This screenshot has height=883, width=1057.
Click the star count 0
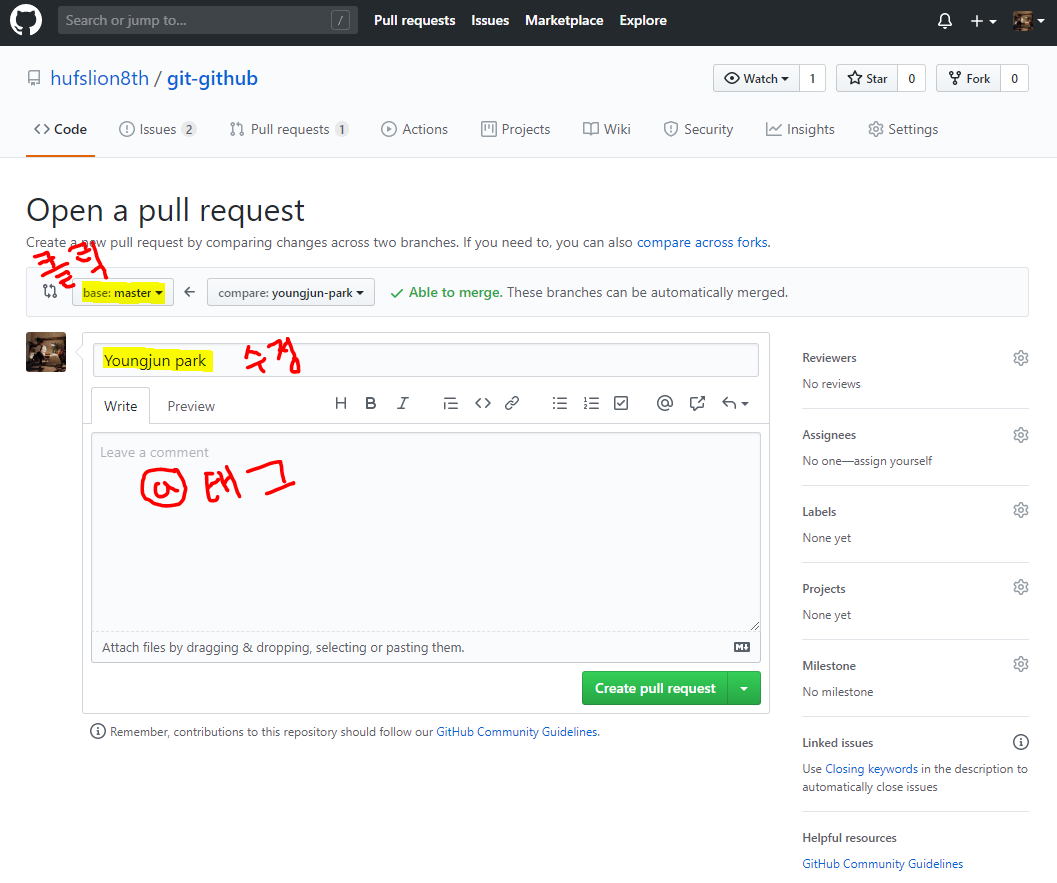point(911,78)
